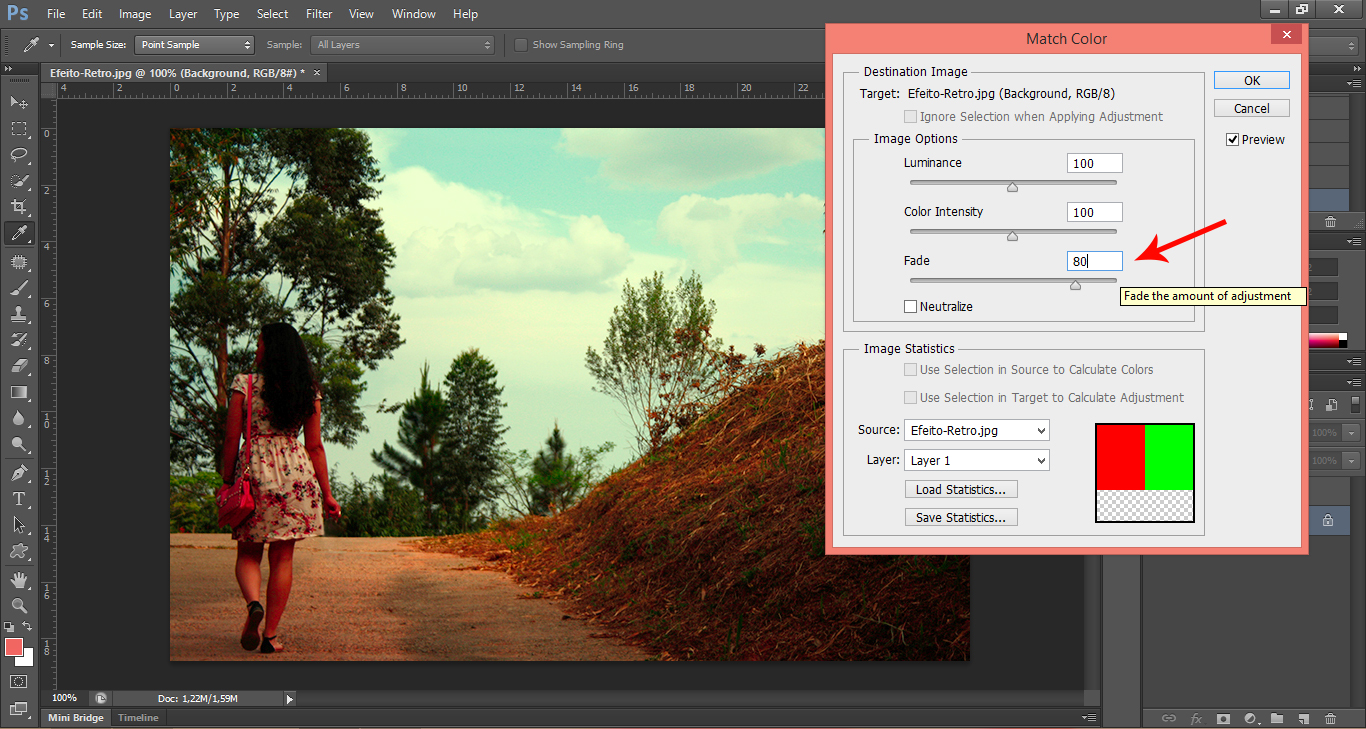
Task: Select the Lasso tool
Action: (x=19, y=155)
